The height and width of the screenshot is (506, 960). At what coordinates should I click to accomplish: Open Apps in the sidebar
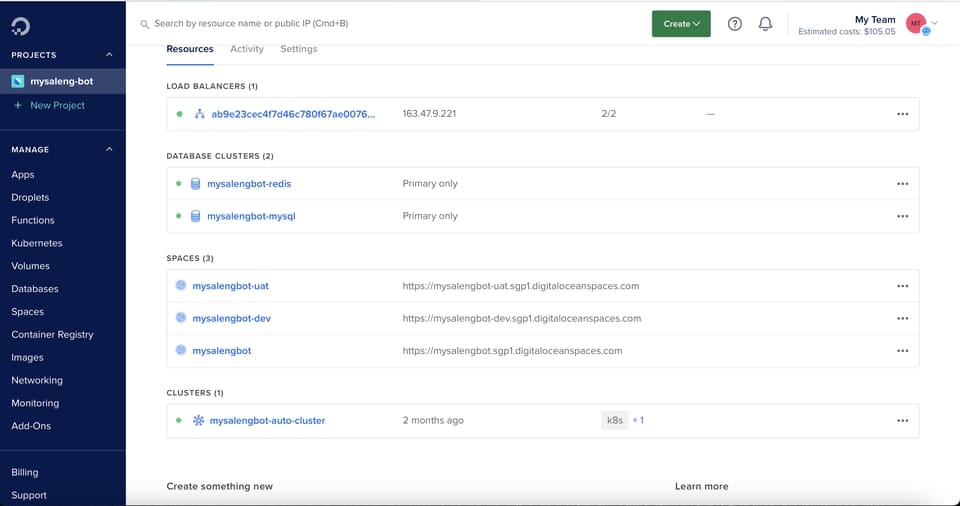tap(23, 175)
